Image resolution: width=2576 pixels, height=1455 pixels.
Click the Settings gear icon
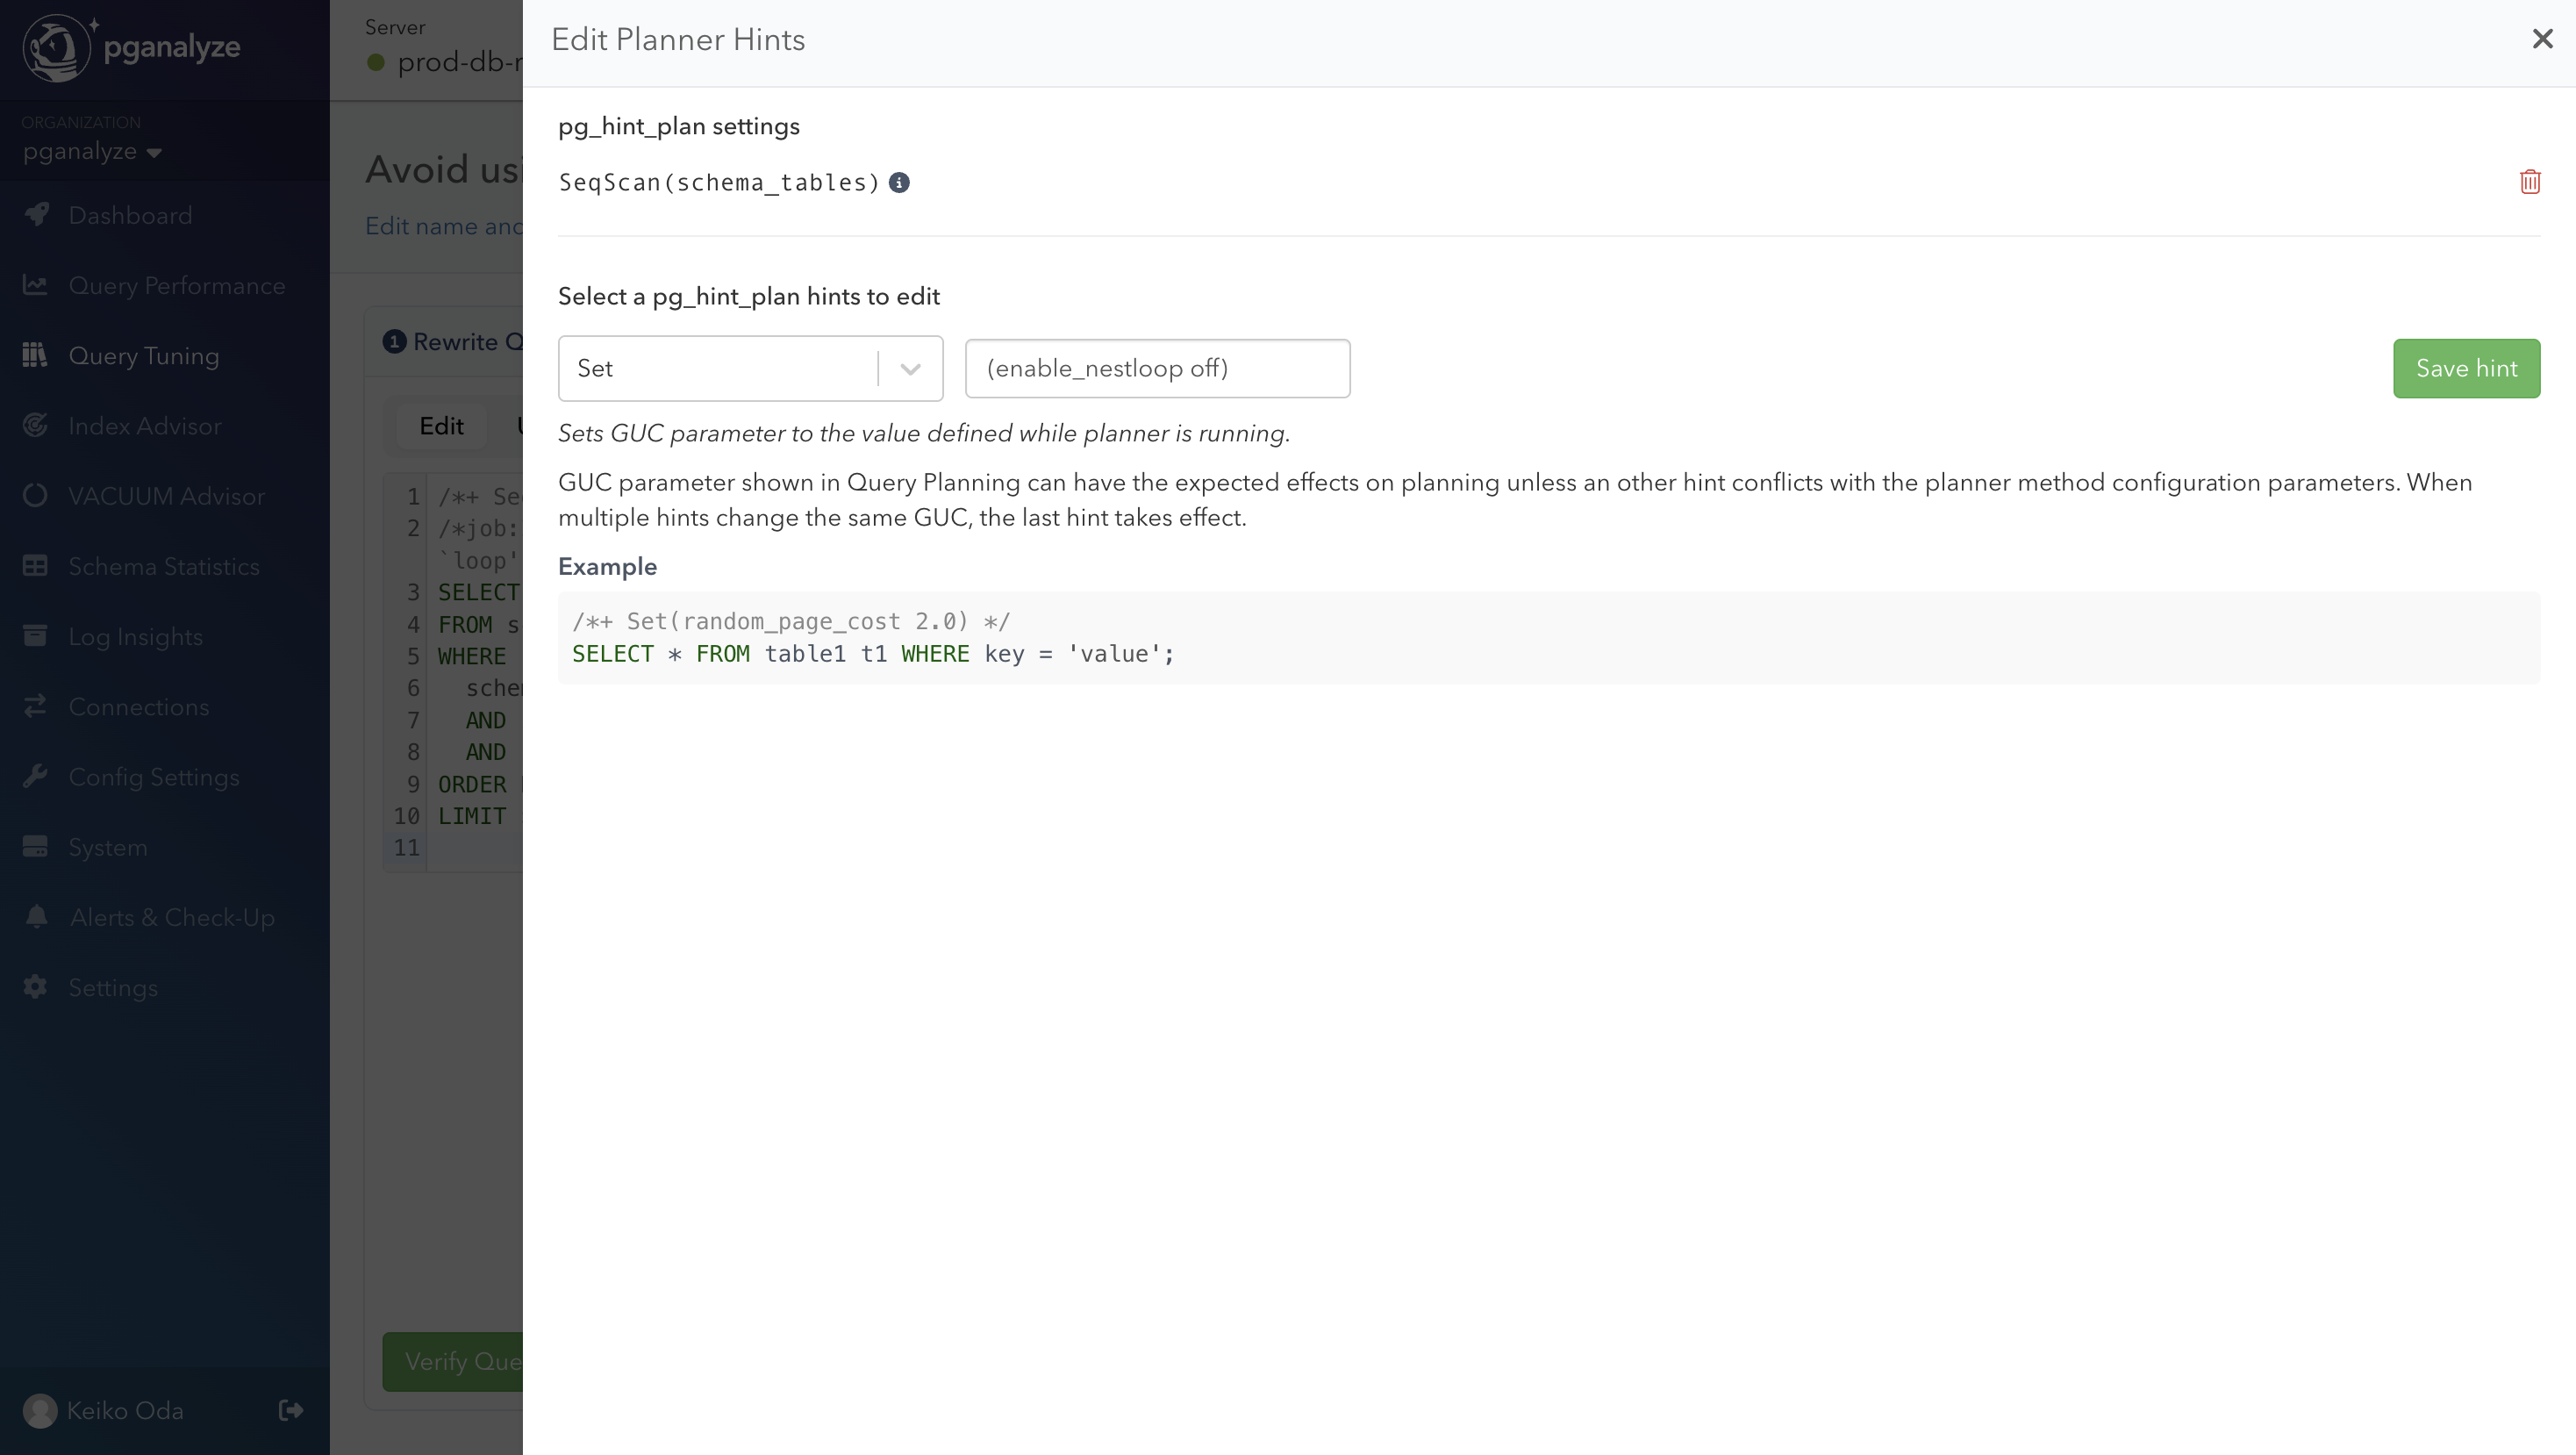point(35,986)
